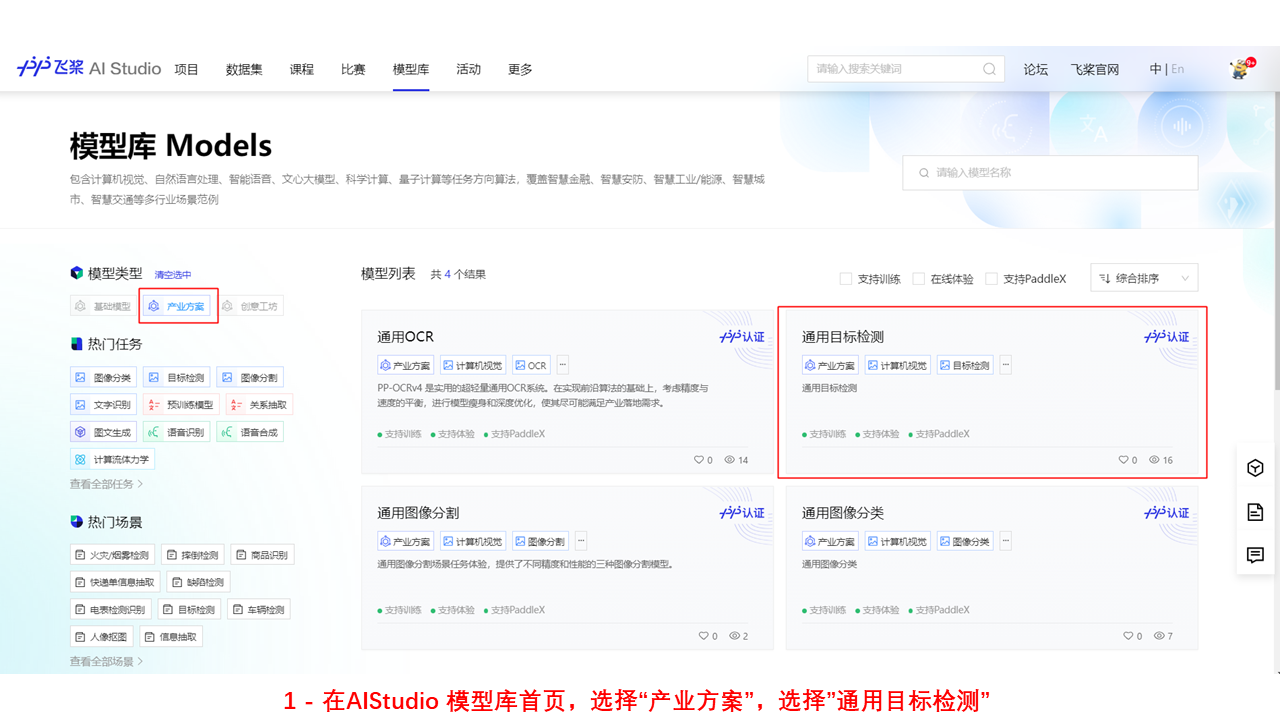Viewport: 1280px width, 720px height.
Task: Expand more tags on 通用OCR card
Action: pyautogui.click(x=562, y=365)
